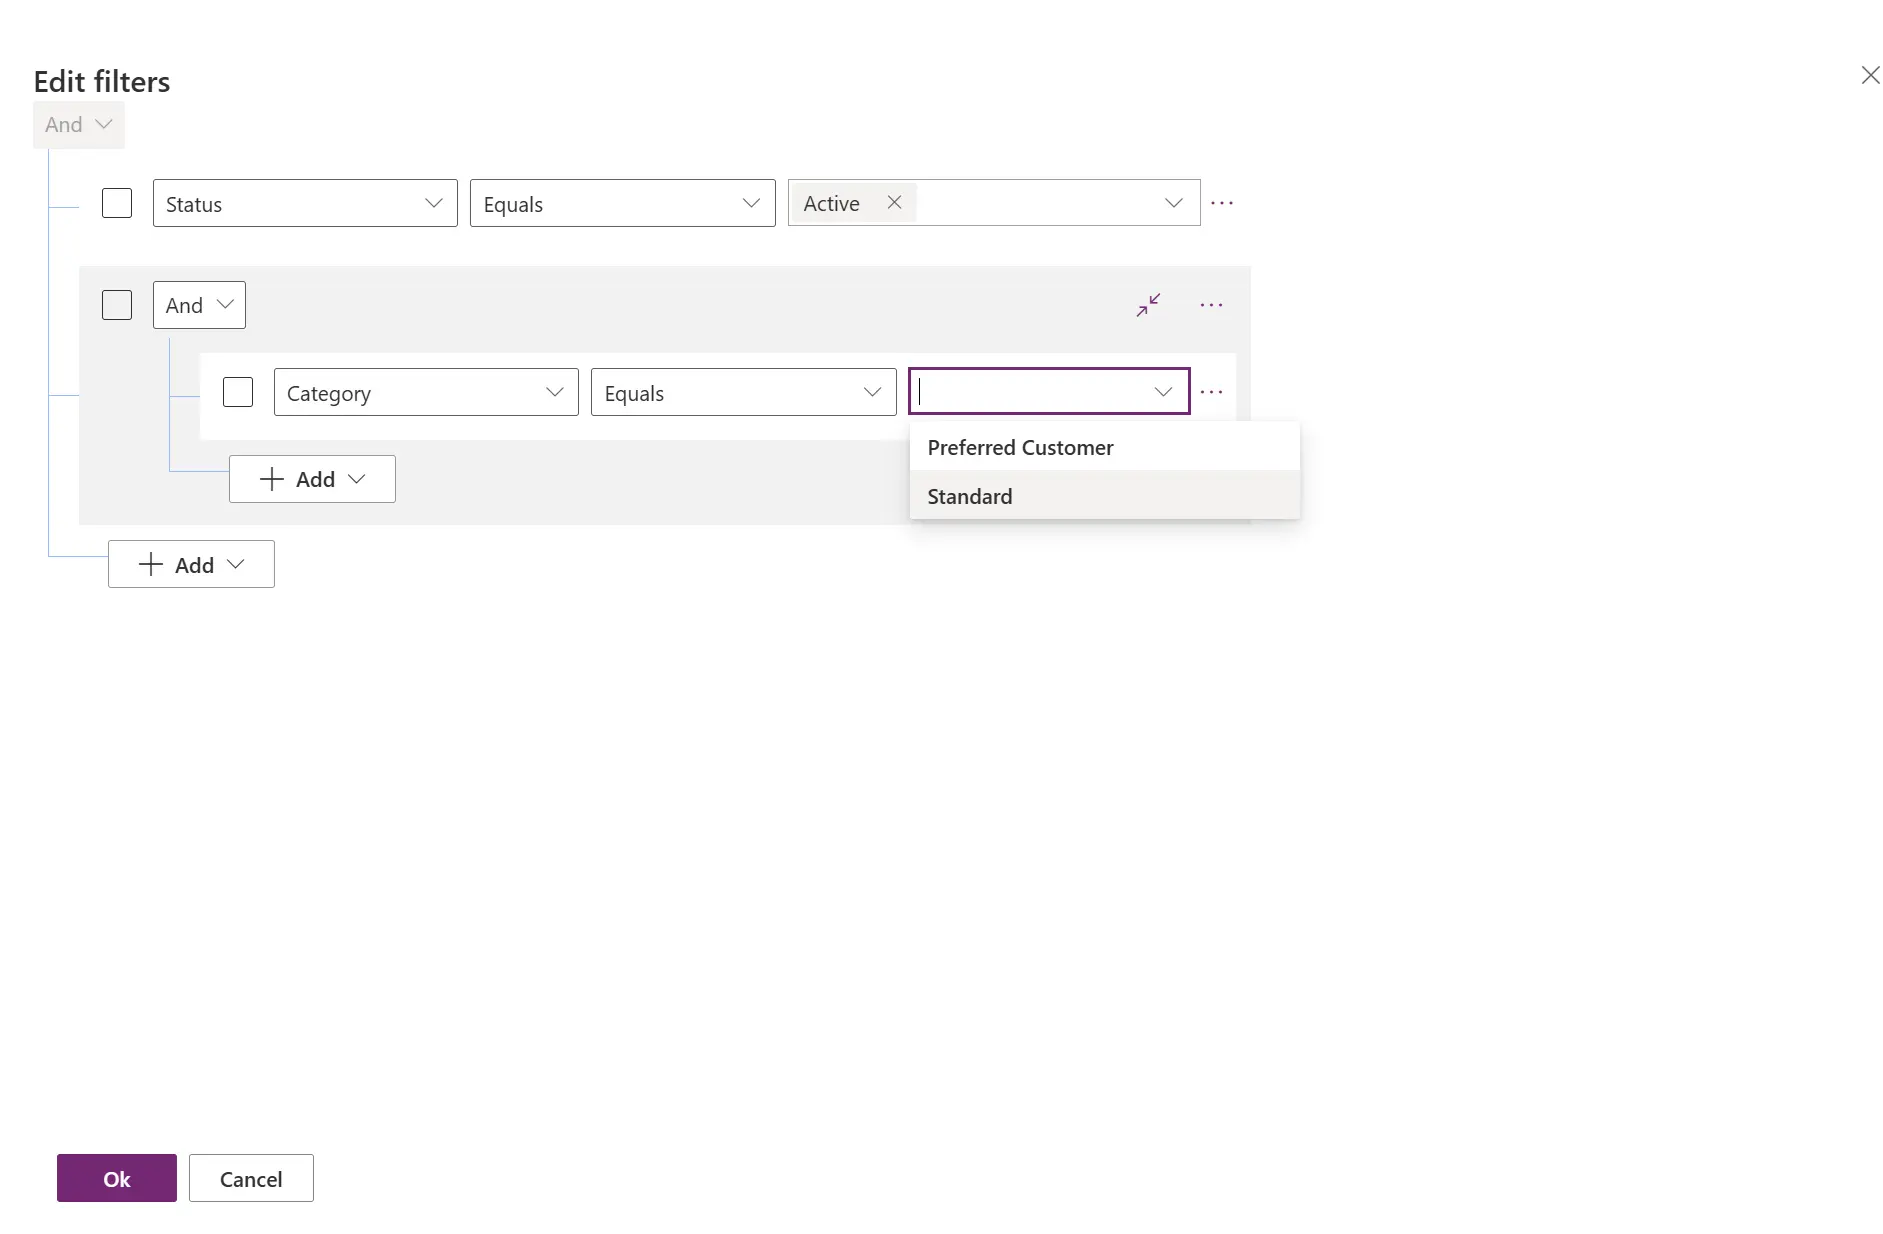The height and width of the screenshot is (1234, 1883).
Task: Click the Ok button
Action: [x=116, y=1178]
